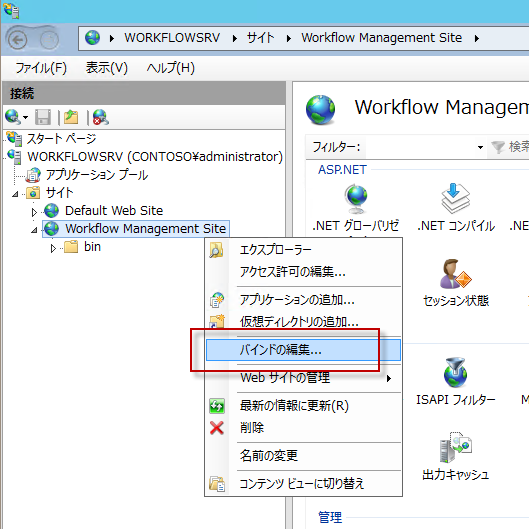Select Workflow Management Site tree node

click(145, 229)
